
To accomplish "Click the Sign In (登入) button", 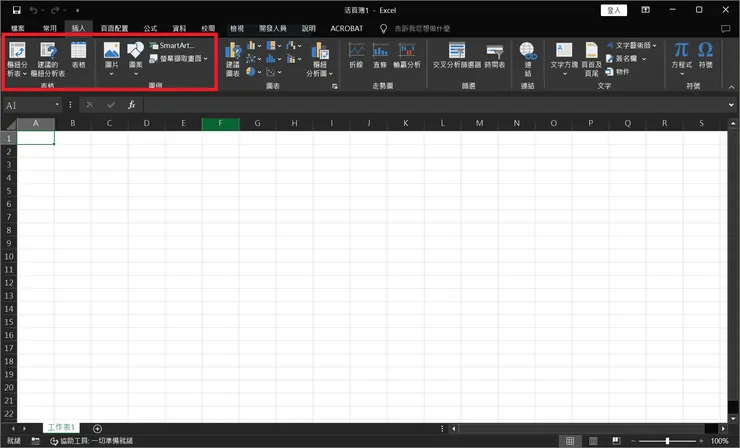I will tap(614, 10).
